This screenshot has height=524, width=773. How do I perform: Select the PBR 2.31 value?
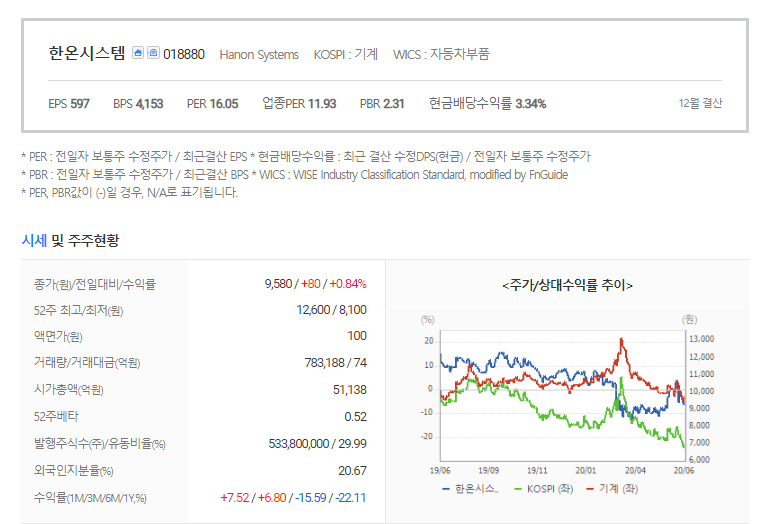(382, 104)
